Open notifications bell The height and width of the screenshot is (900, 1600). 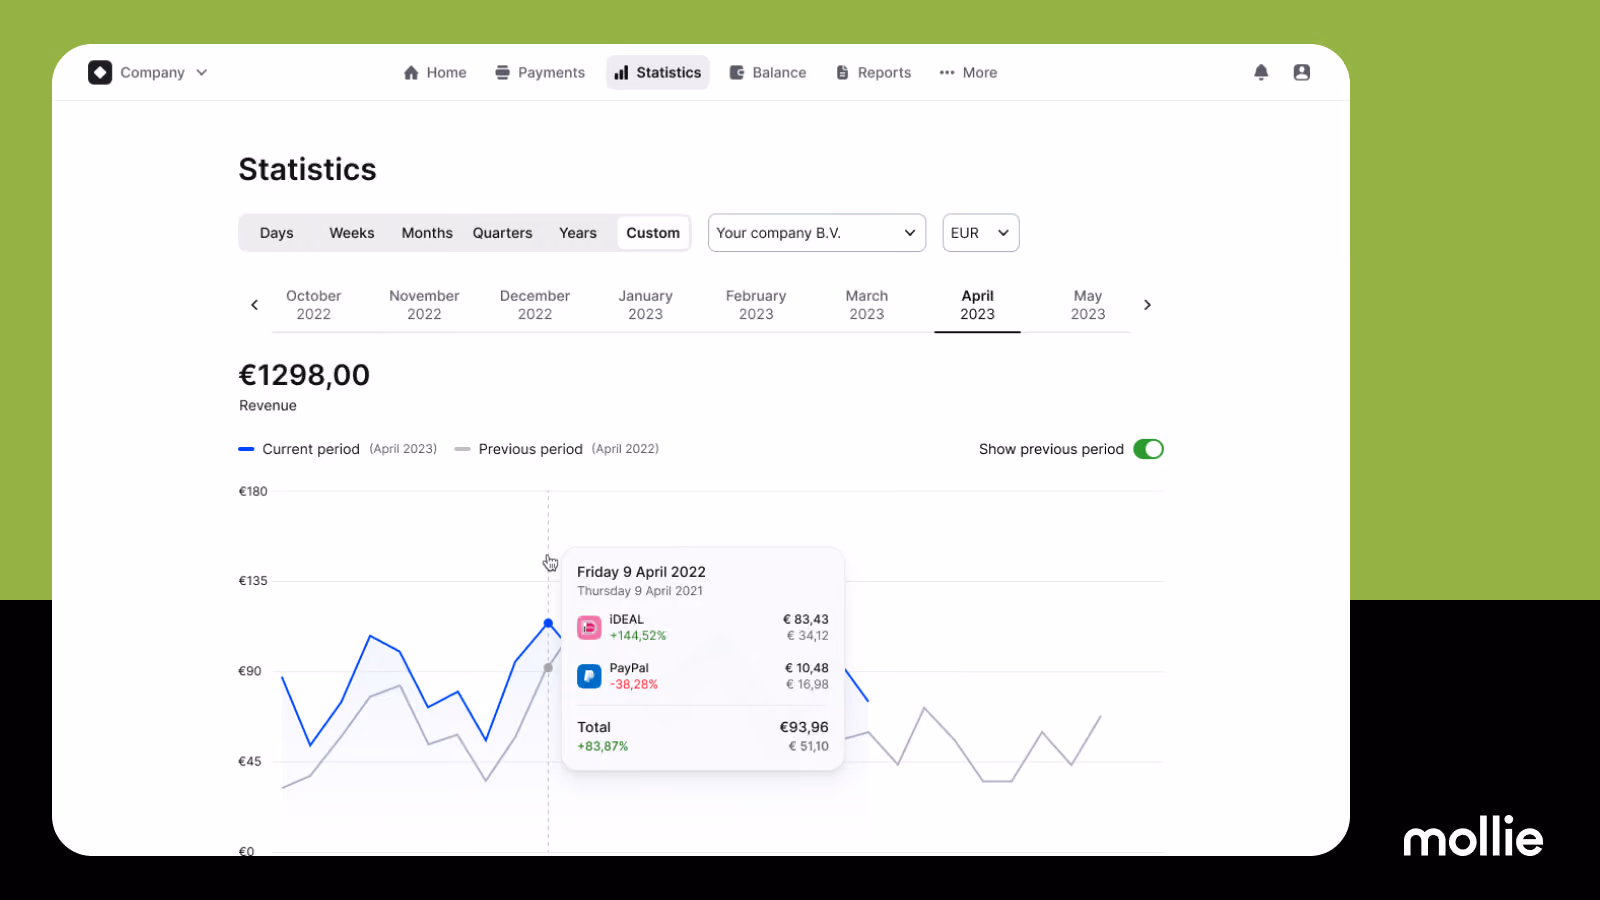pyautogui.click(x=1261, y=72)
